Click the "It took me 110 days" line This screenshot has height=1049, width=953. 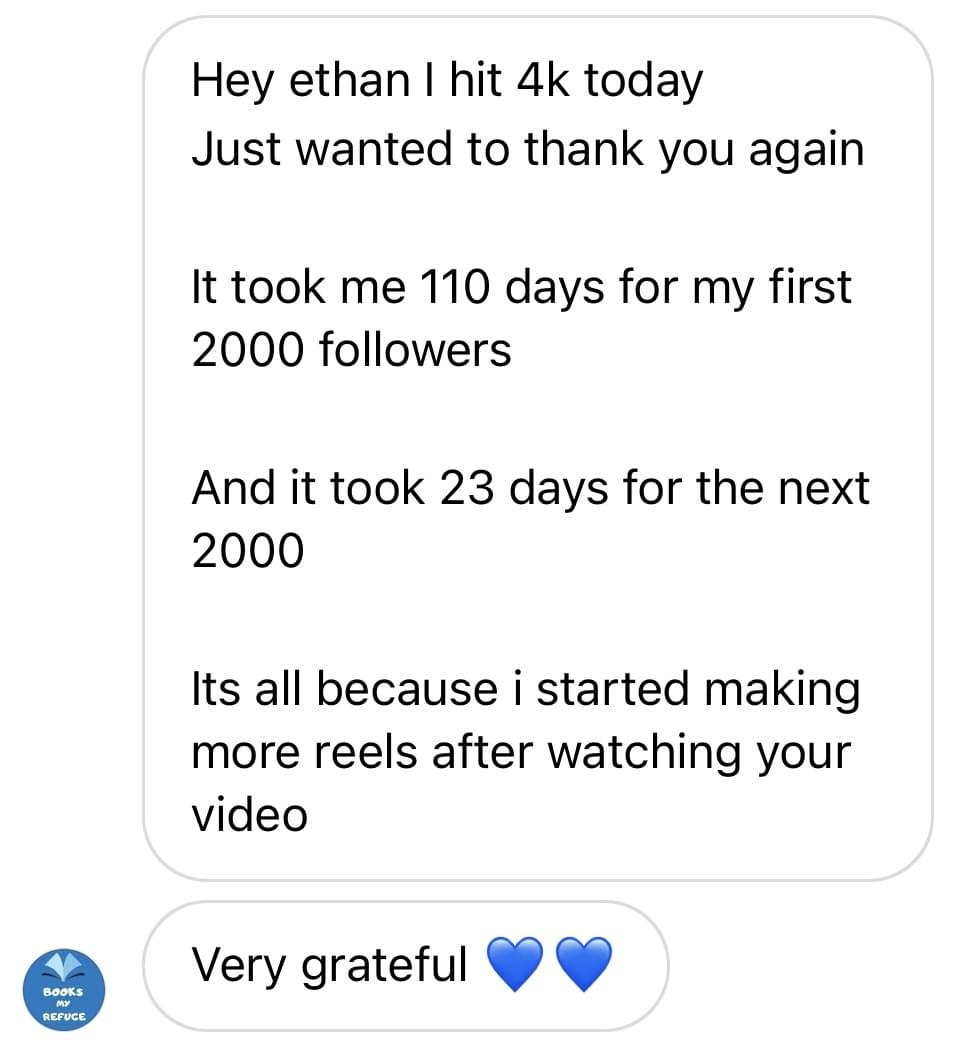click(x=521, y=287)
